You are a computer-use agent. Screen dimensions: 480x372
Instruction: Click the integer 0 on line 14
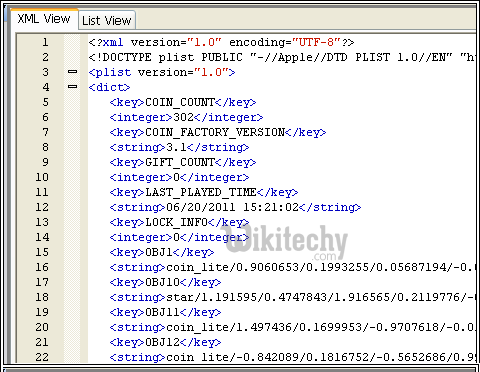[x=179, y=237]
